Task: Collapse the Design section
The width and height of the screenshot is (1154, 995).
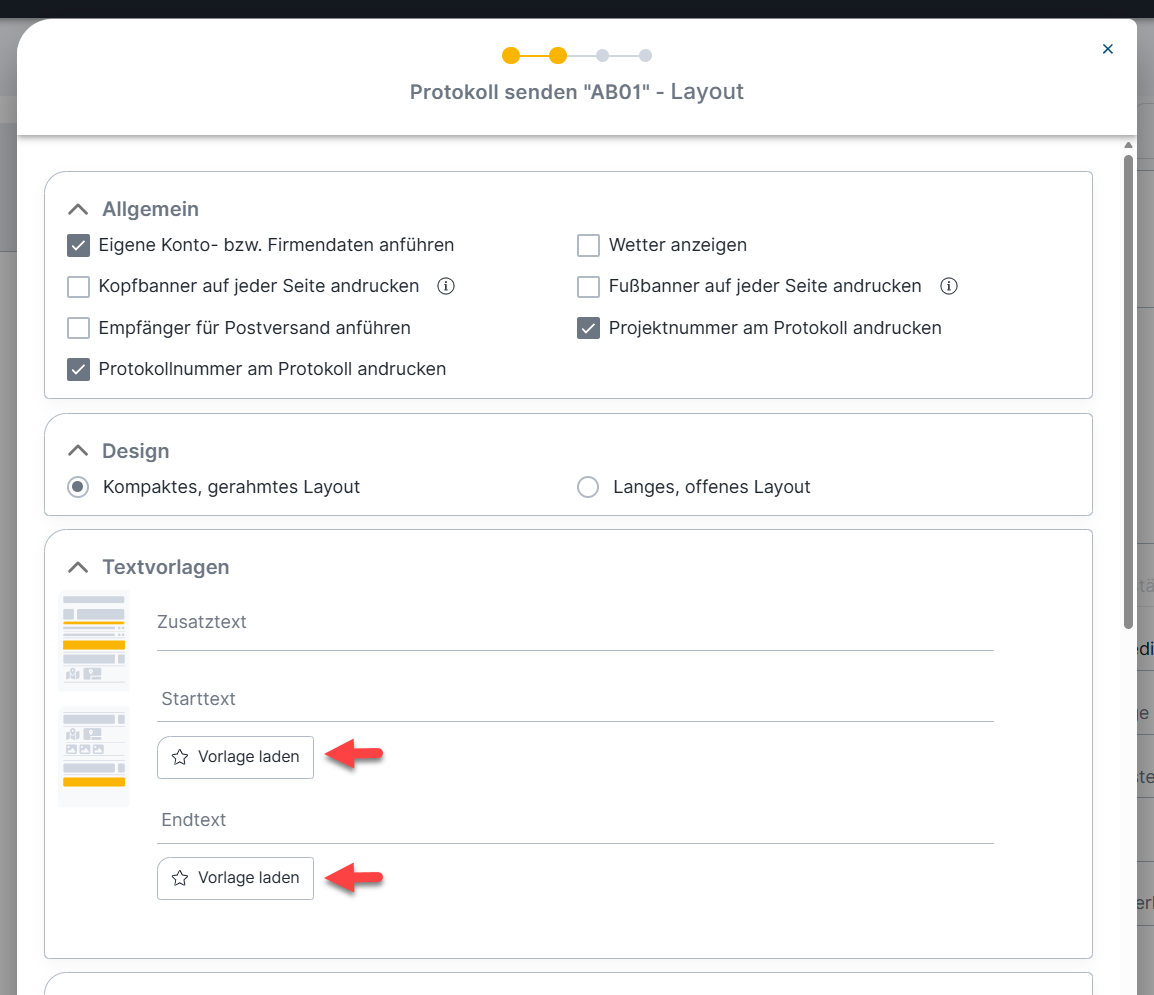Action: click(77, 452)
